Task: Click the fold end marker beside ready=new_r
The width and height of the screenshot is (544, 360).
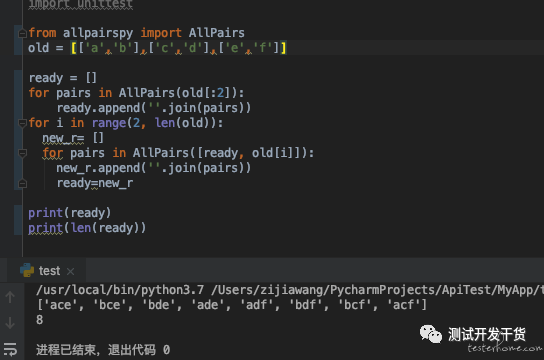Action: point(22,183)
